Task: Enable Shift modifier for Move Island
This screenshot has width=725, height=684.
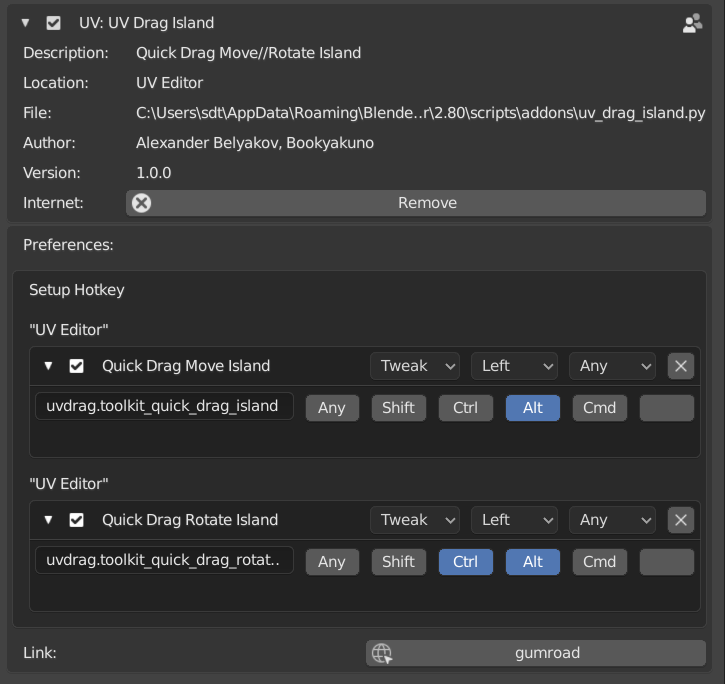Action: pos(398,408)
